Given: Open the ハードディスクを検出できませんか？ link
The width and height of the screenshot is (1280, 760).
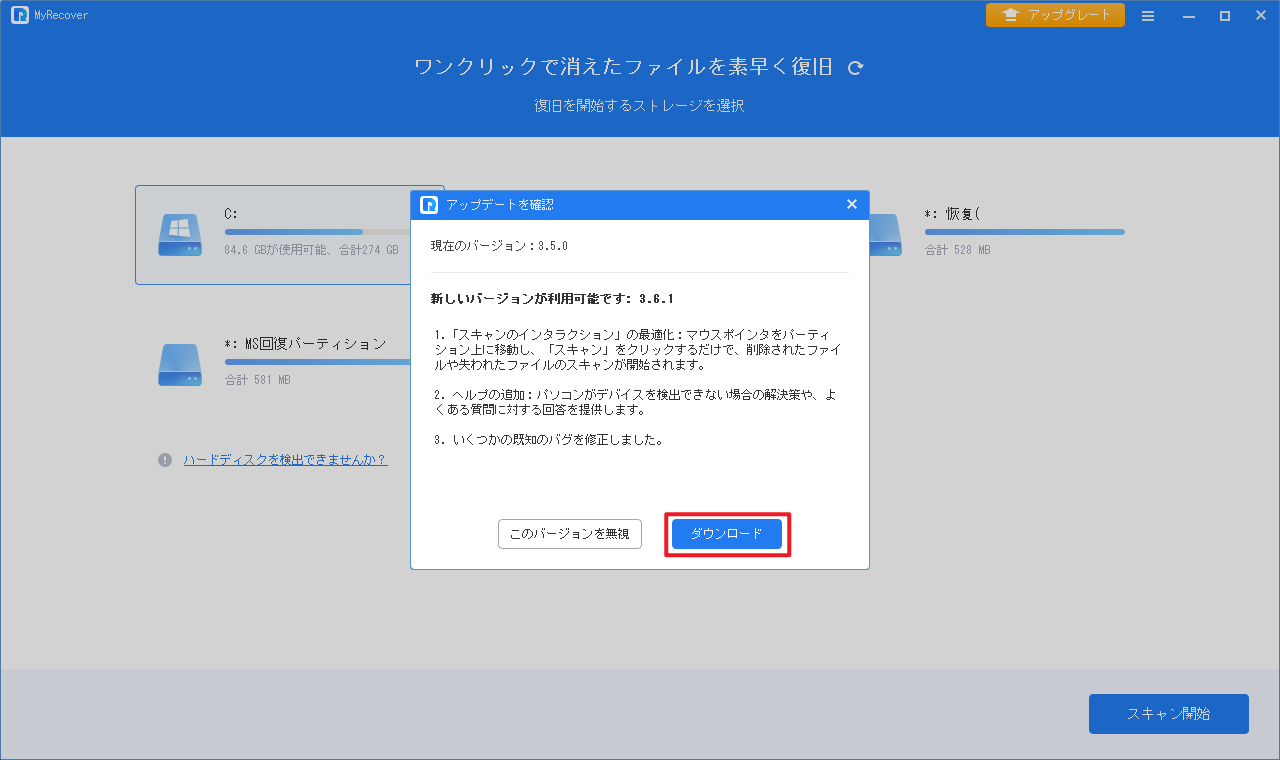Looking at the screenshot, I should [285, 460].
